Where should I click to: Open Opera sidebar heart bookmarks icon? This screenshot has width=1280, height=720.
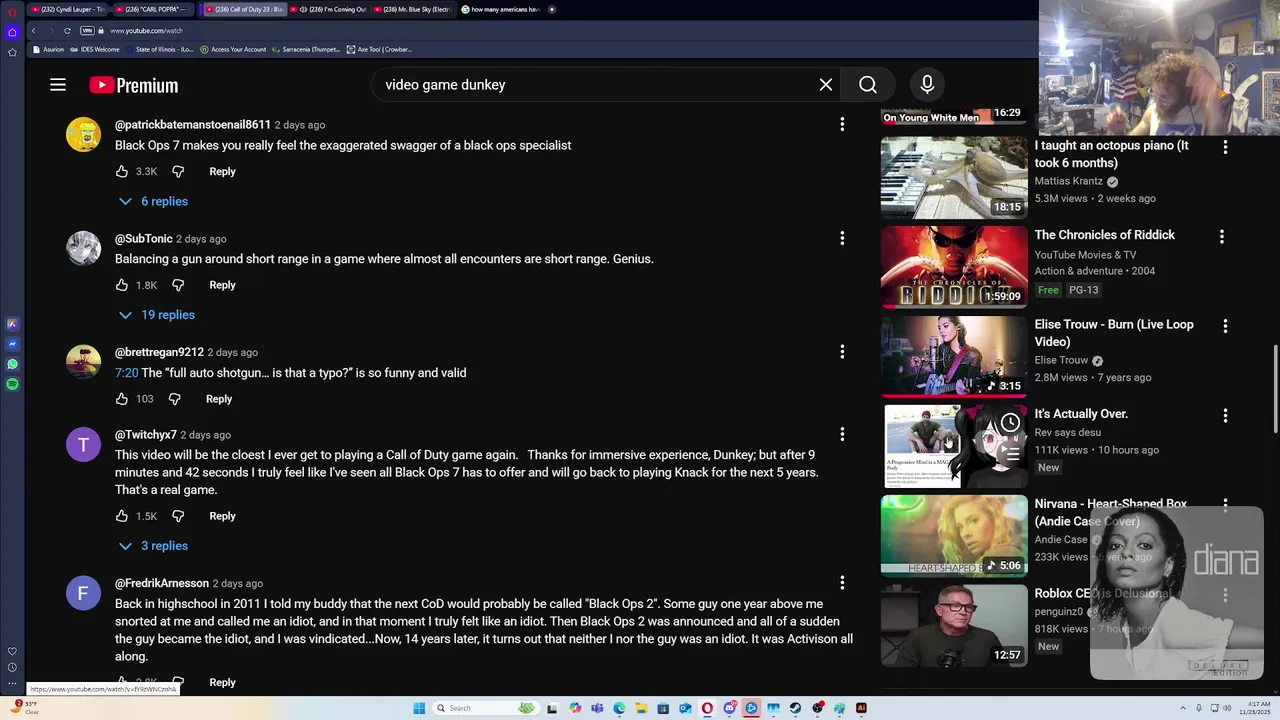(x=12, y=651)
